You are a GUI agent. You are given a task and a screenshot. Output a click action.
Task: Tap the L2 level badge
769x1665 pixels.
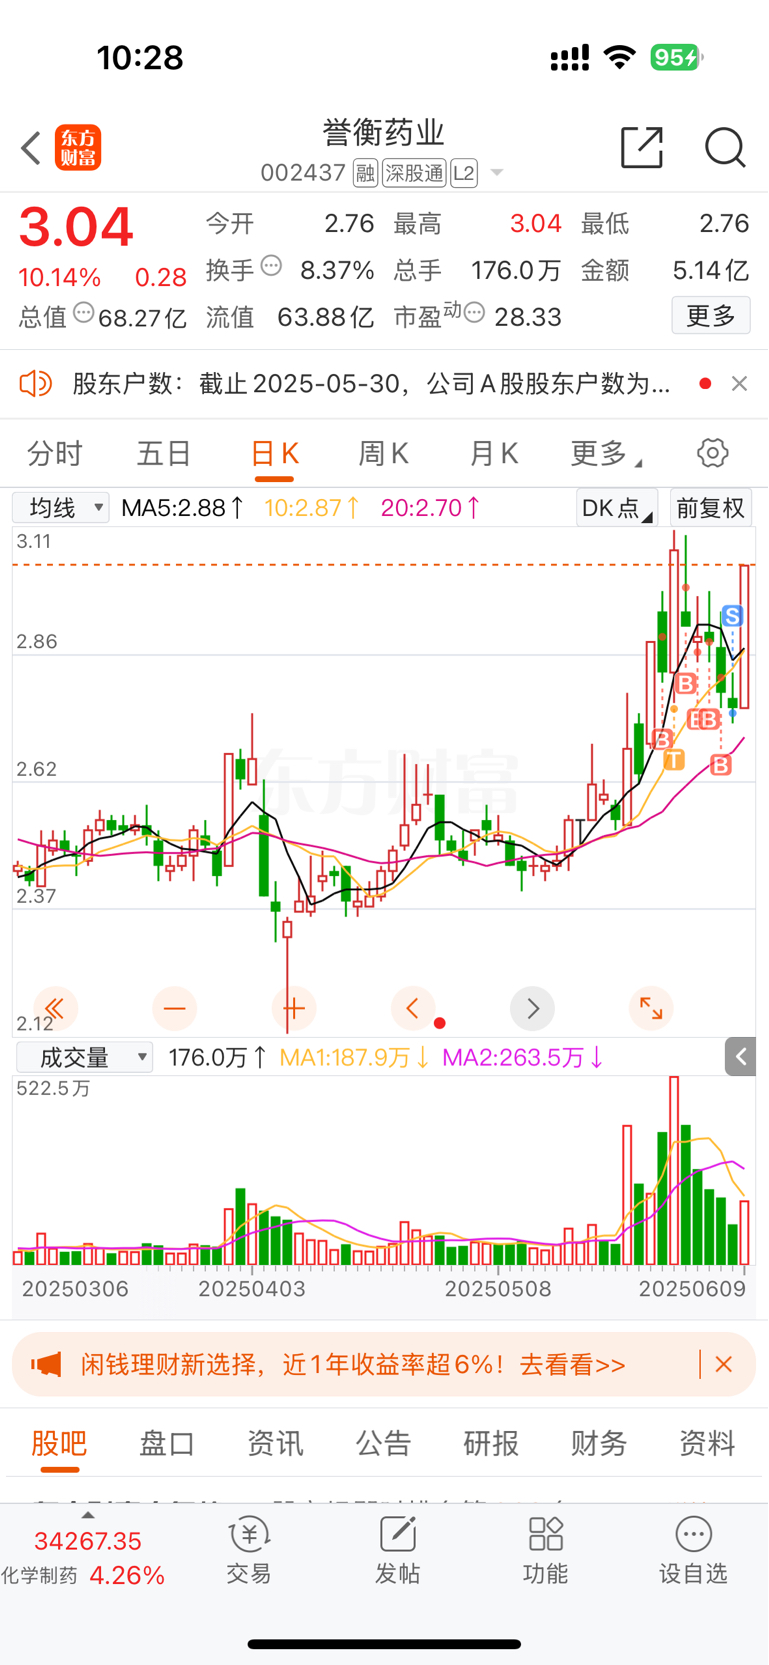click(464, 173)
